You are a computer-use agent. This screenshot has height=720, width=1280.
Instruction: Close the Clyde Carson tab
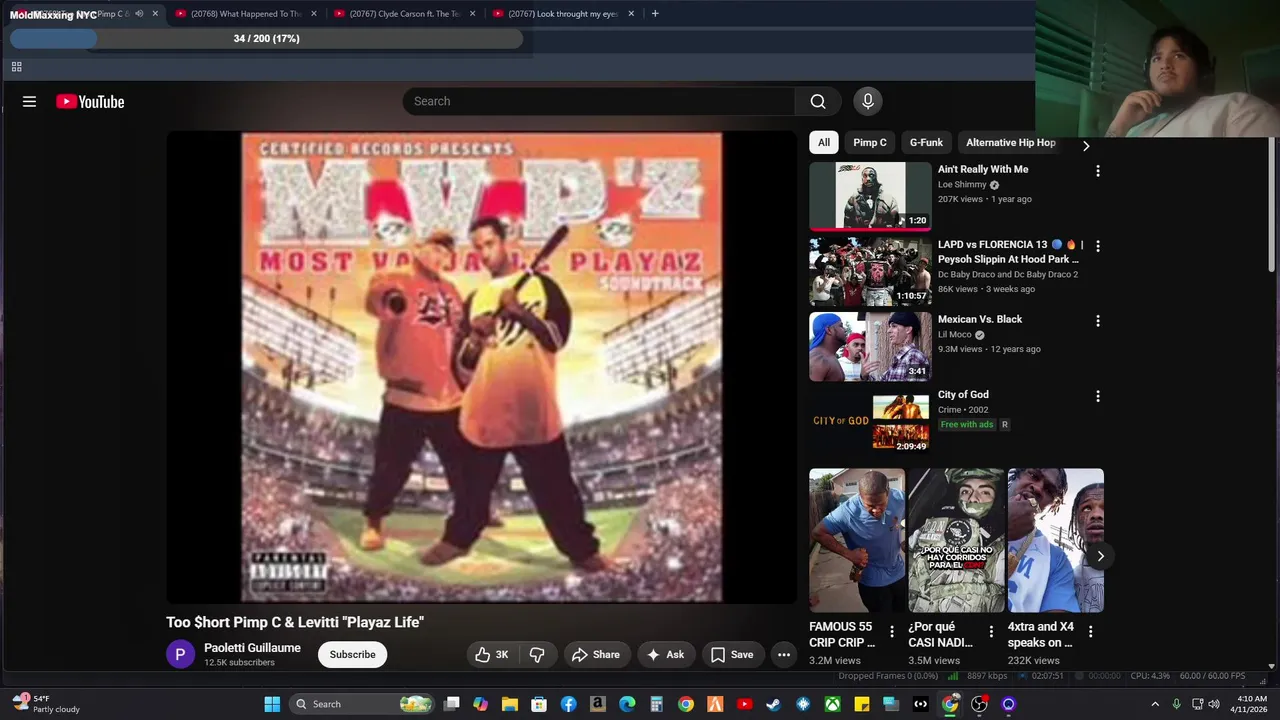click(472, 14)
